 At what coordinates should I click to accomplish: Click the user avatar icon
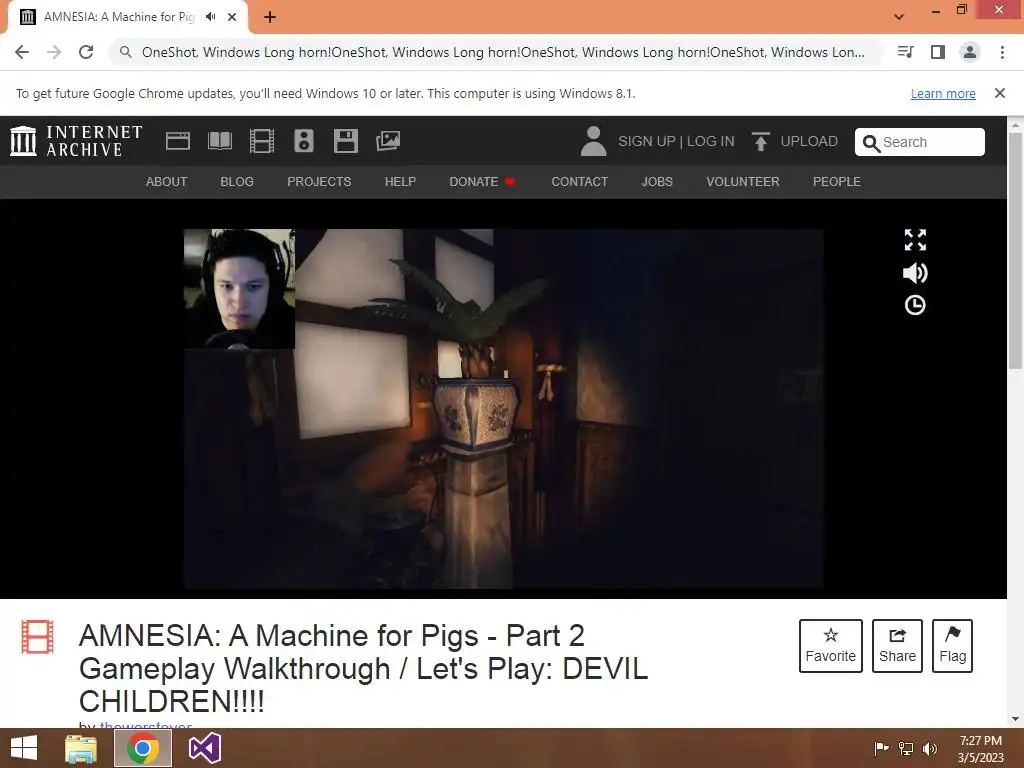pyautogui.click(x=593, y=141)
